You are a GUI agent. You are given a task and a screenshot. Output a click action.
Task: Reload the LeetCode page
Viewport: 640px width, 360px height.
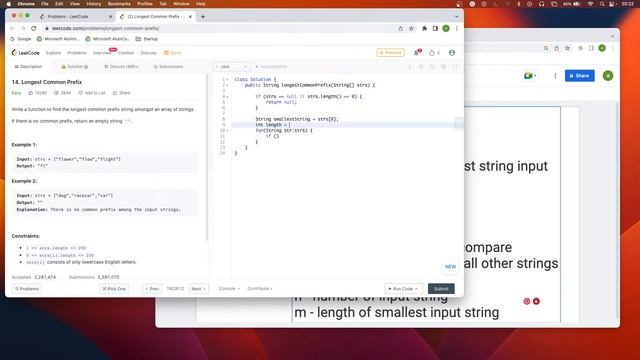(x=34, y=29)
